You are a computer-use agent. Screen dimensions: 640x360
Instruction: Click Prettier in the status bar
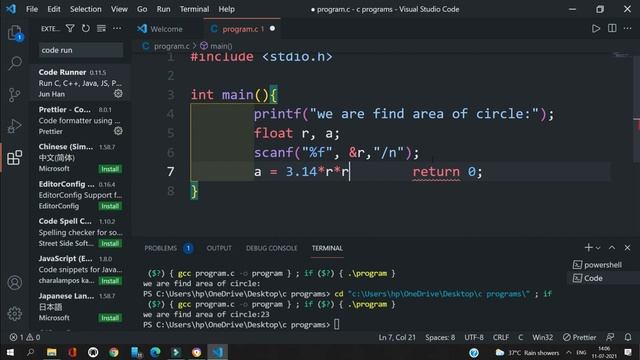coord(580,337)
